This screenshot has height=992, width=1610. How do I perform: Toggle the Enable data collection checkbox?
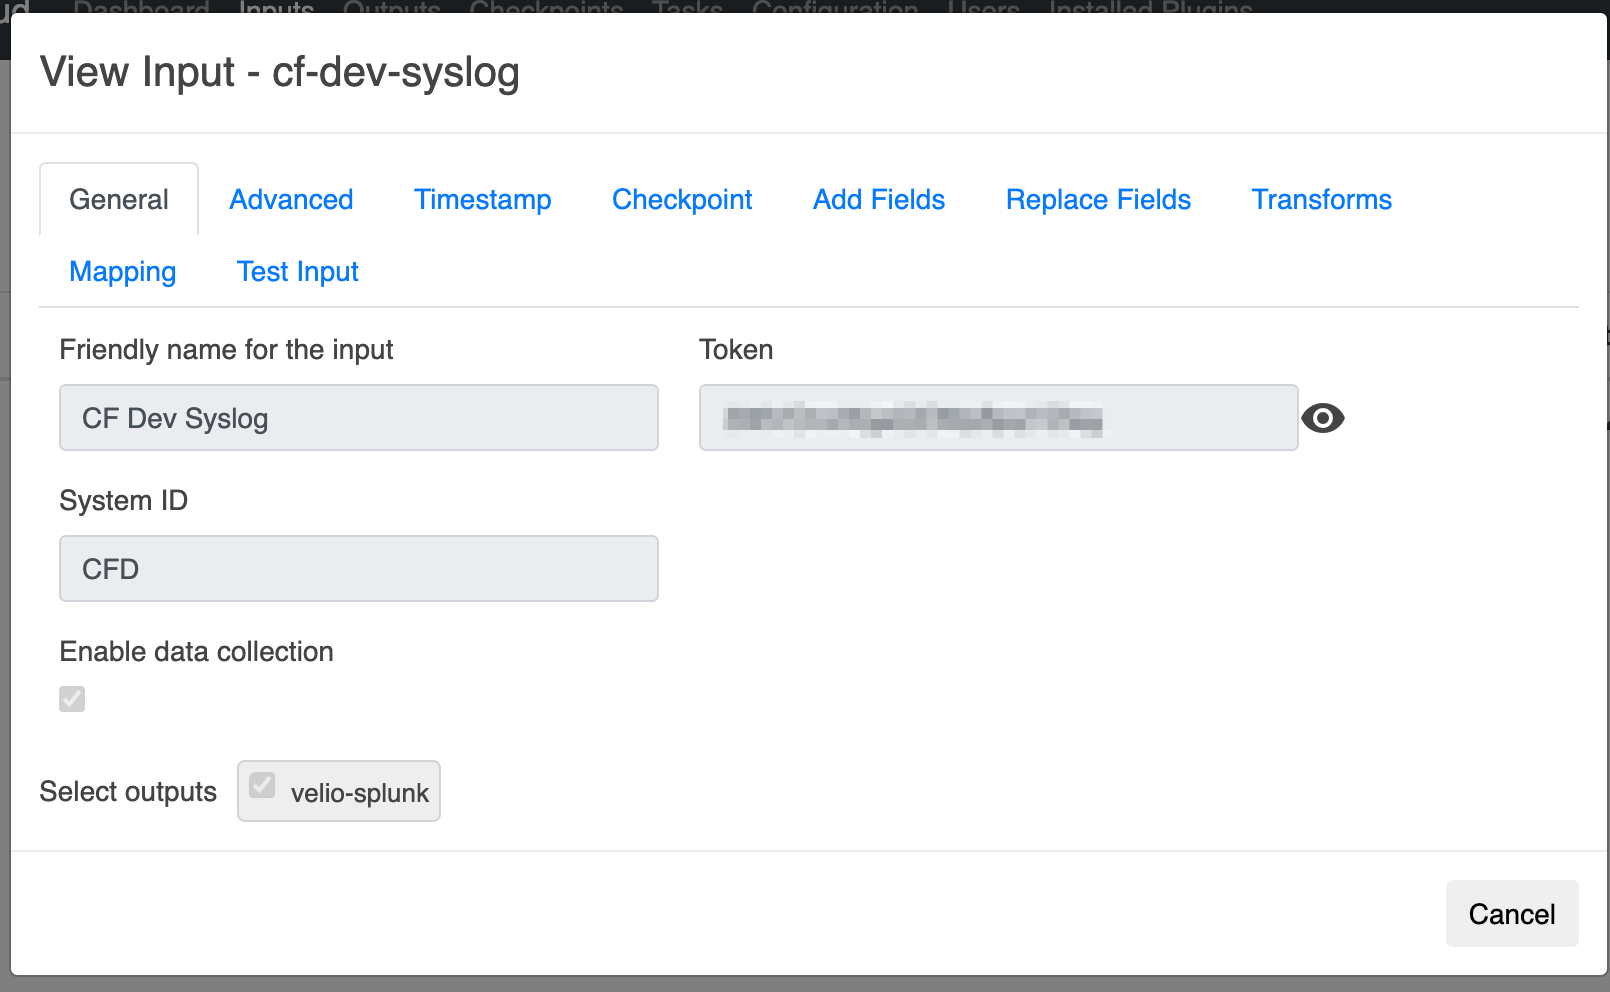pyautogui.click(x=72, y=698)
